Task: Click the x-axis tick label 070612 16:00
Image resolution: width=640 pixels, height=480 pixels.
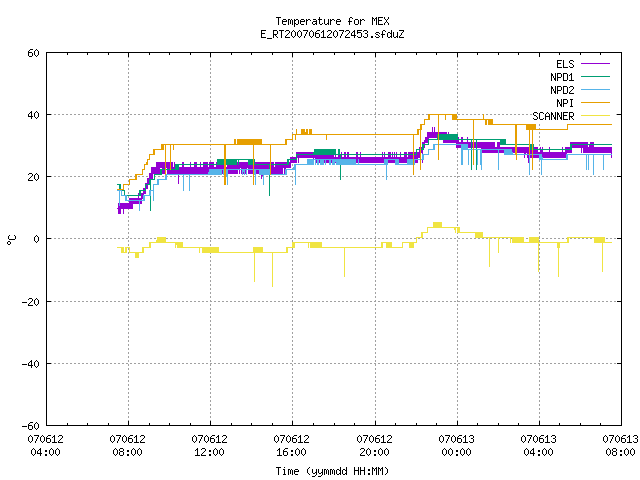Action: coord(291,446)
